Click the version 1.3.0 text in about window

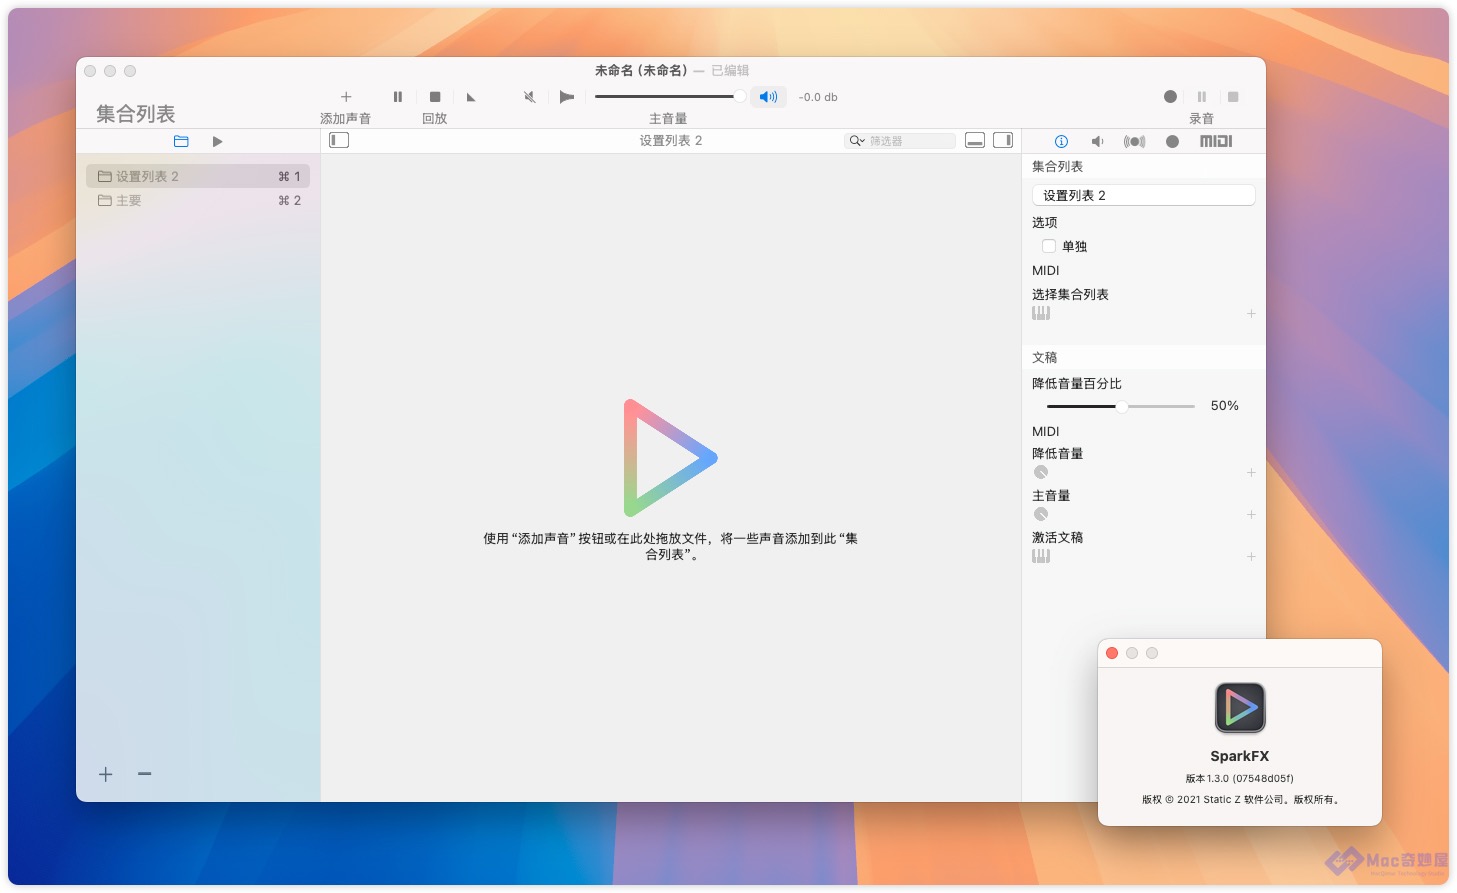click(1240, 778)
